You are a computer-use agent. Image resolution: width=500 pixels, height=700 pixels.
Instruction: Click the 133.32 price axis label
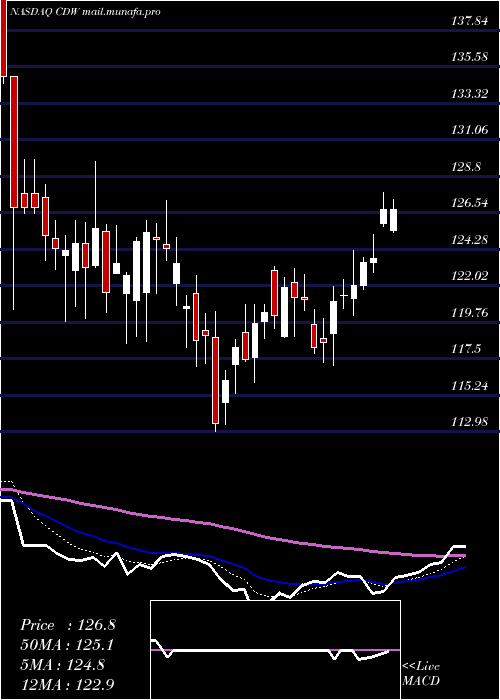[469, 94]
